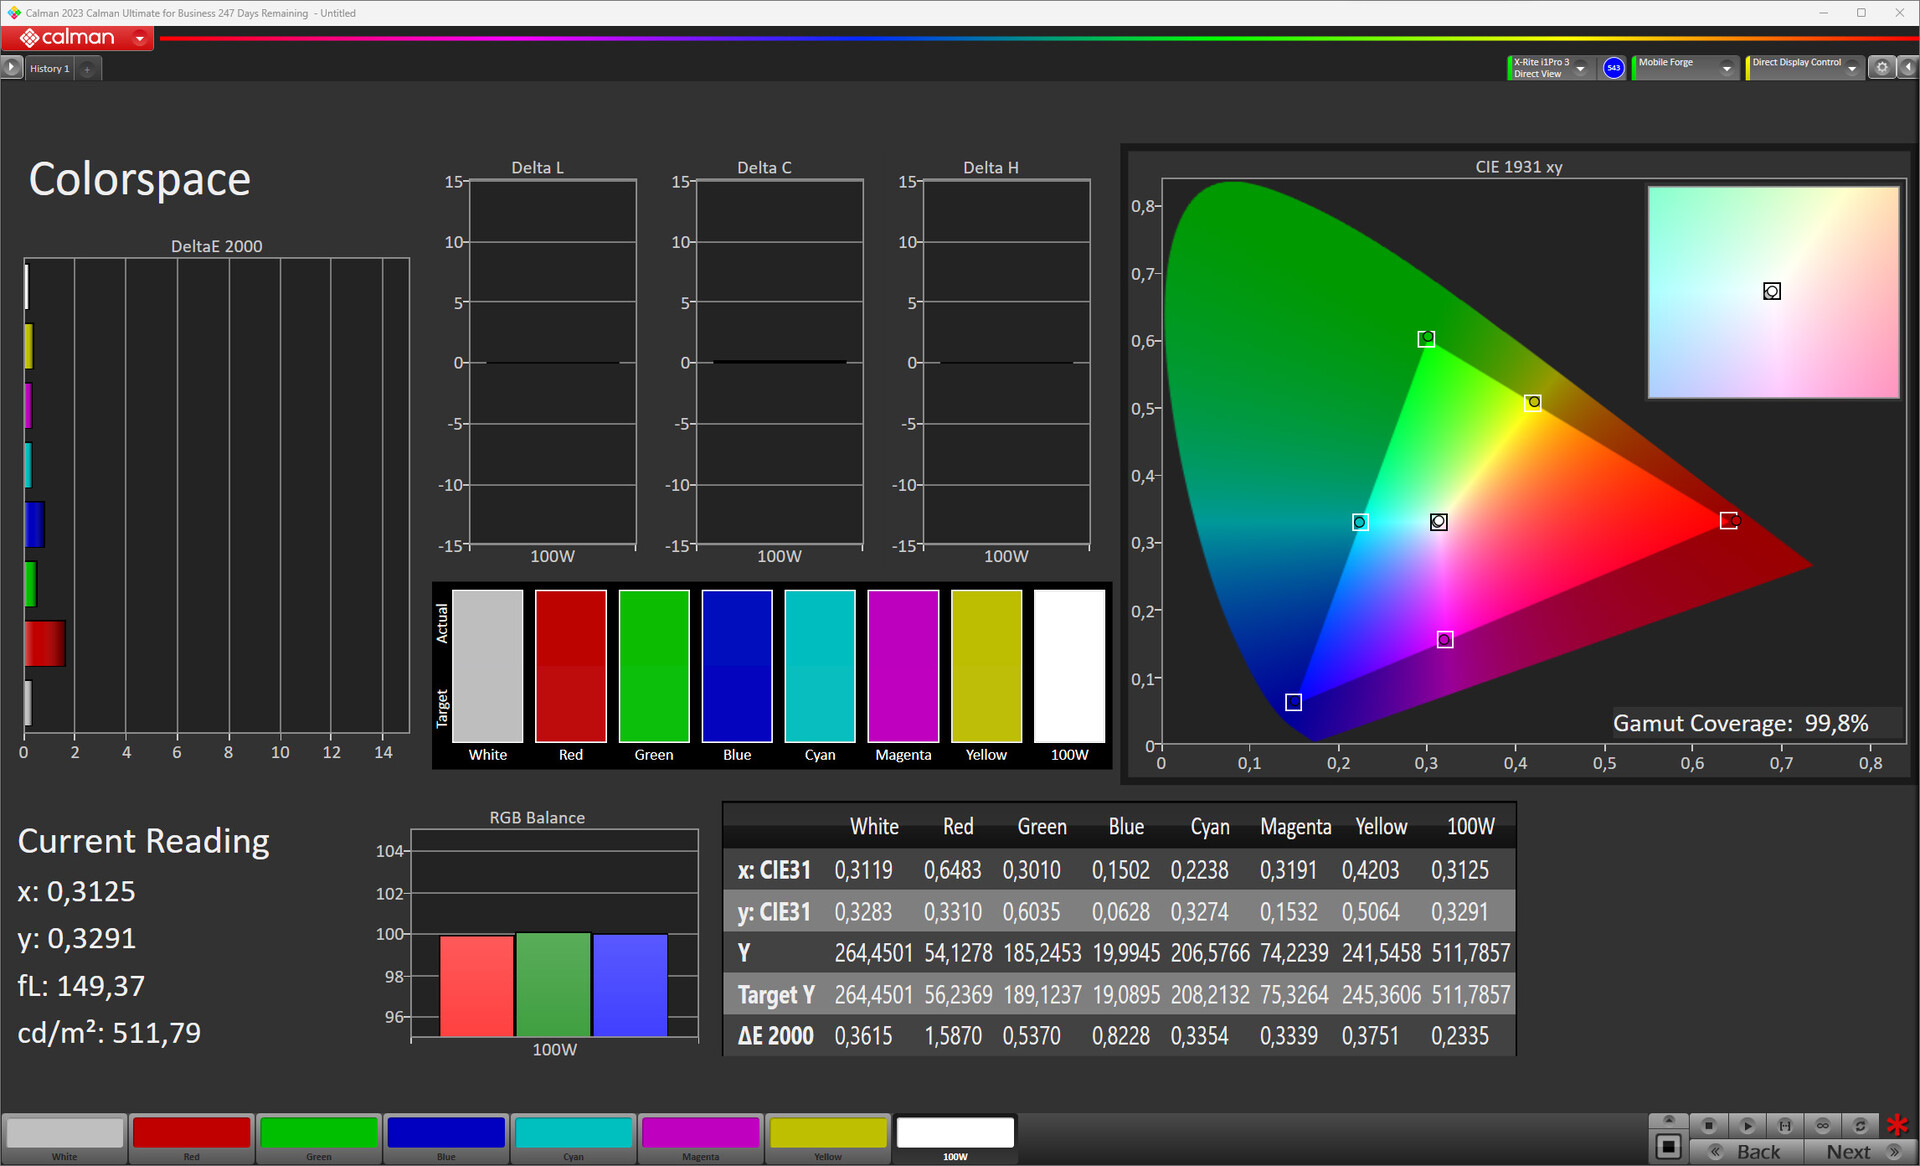Click the refresh cycle icon
This screenshot has width=1920, height=1166.
coord(1860,1125)
